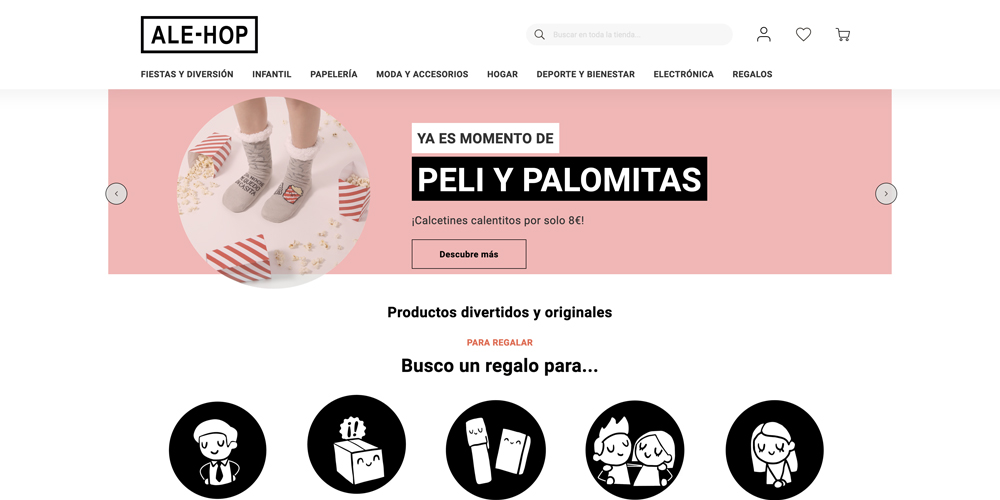Open Moda y Accesorios menu
Viewport: 1000px width, 500px height.
(x=422, y=74)
